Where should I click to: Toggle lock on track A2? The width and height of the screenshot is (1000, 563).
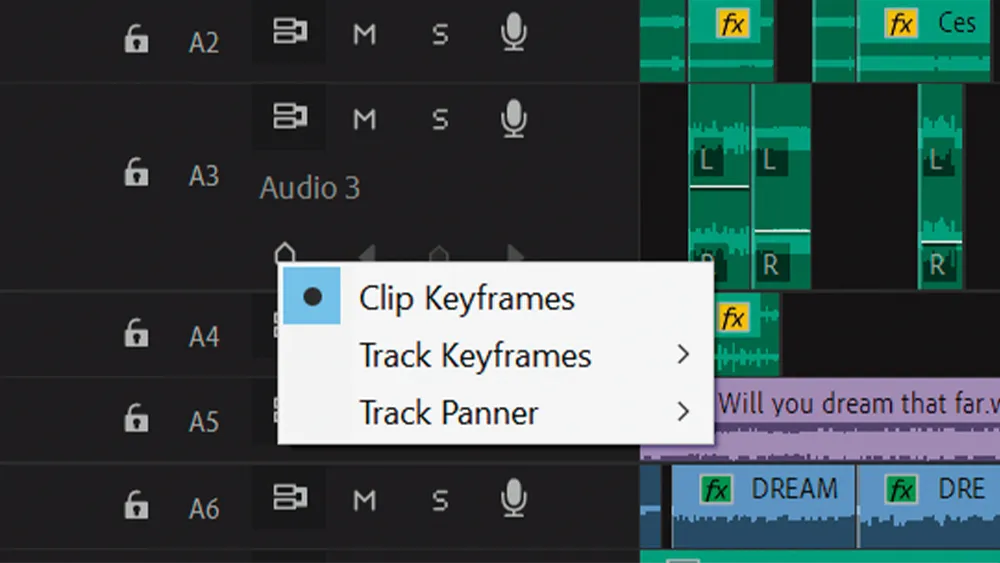(135, 40)
